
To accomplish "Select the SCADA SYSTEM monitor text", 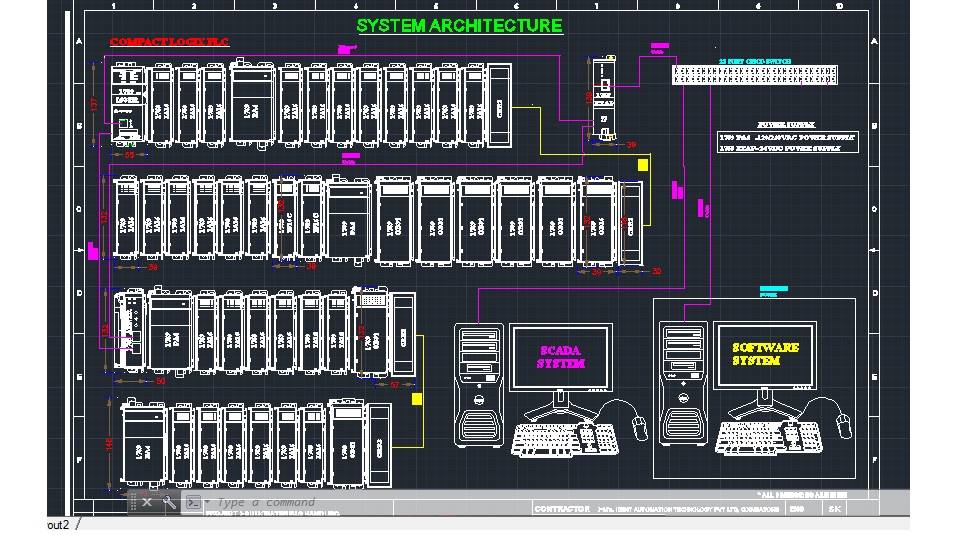I will click(x=560, y=357).
